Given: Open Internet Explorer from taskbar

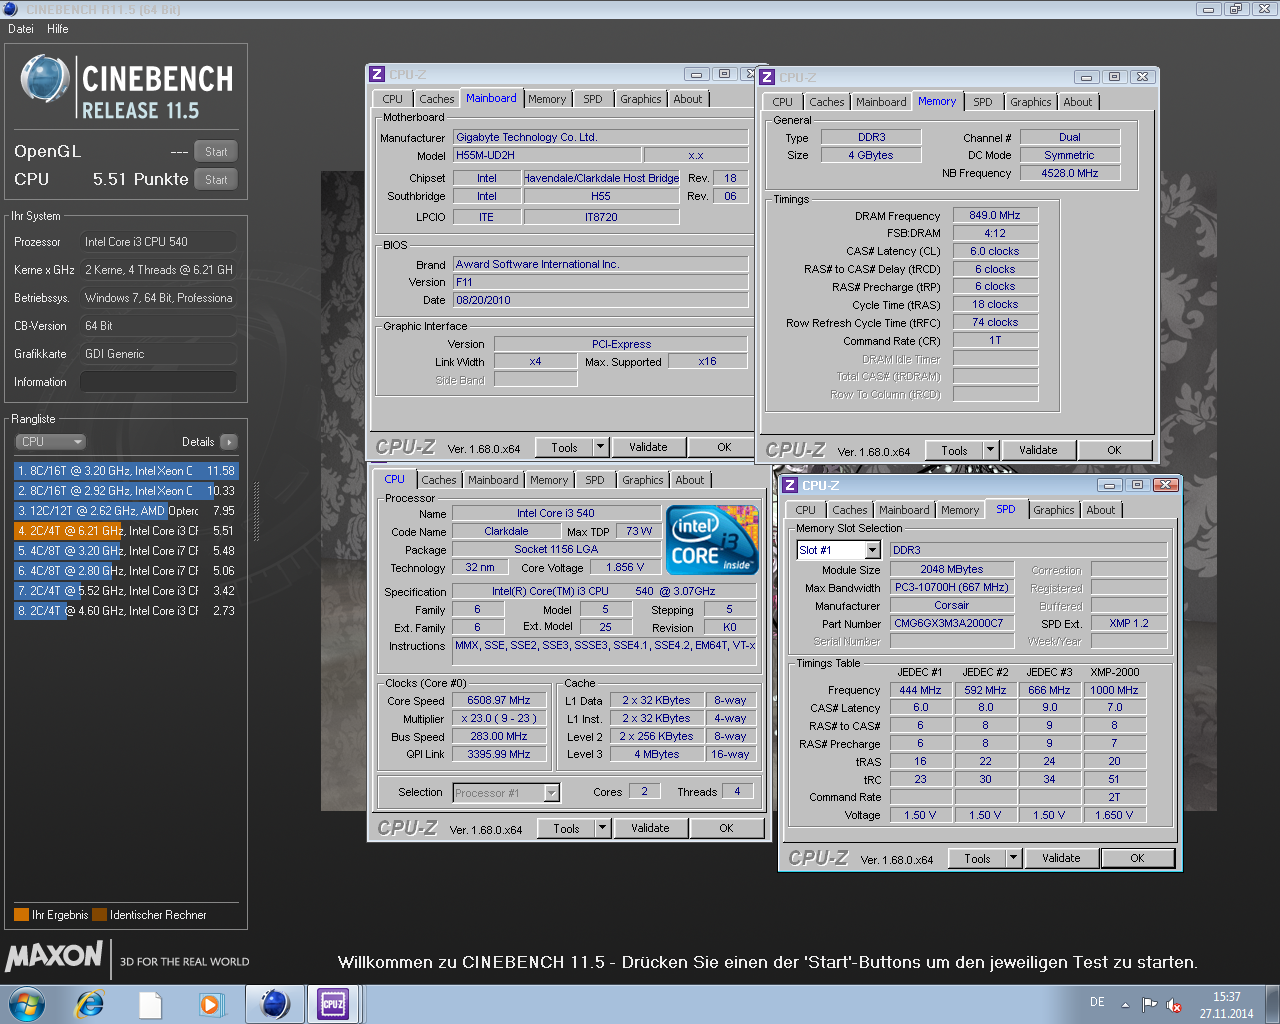Looking at the screenshot, I should (90, 1003).
